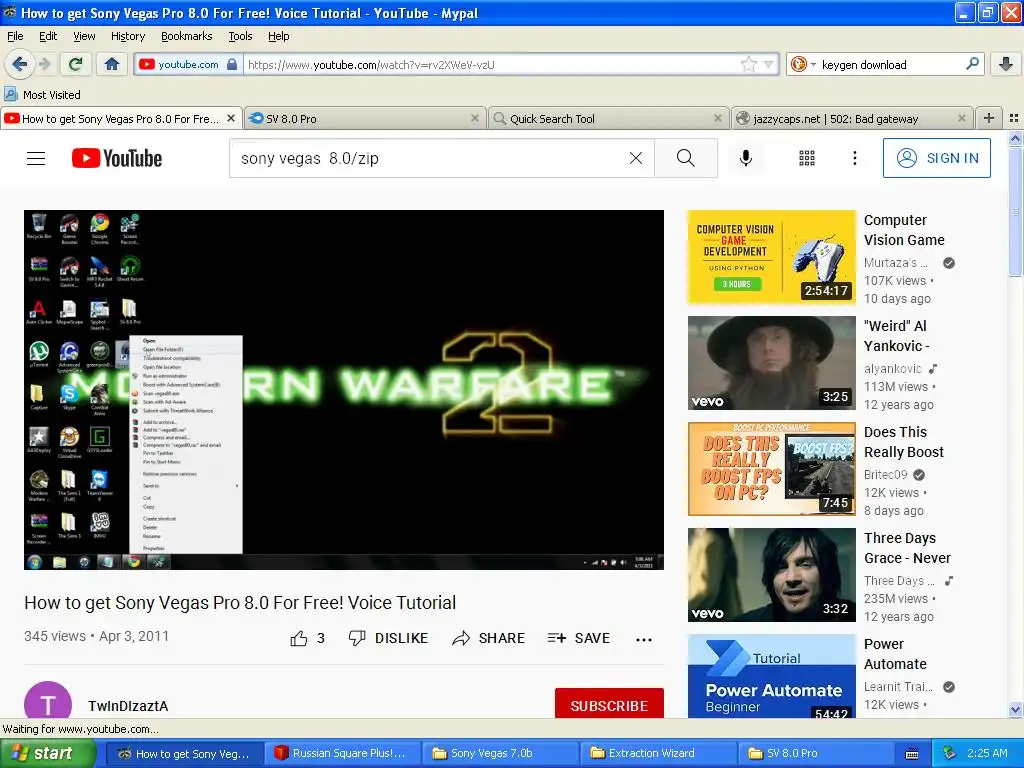The width and height of the screenshot is (1024, 768).
Task: Click the SIGN IN button
Action: pyautogui.click(x=936, y=158)
